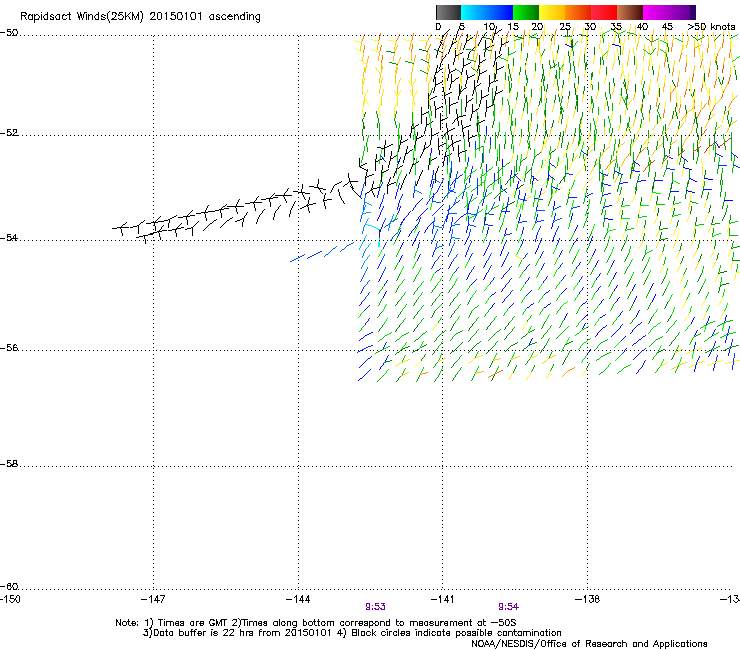The image size is (740, 650).
Task: Click the -138 longitude axis label
Action: [x=588, y=599]
